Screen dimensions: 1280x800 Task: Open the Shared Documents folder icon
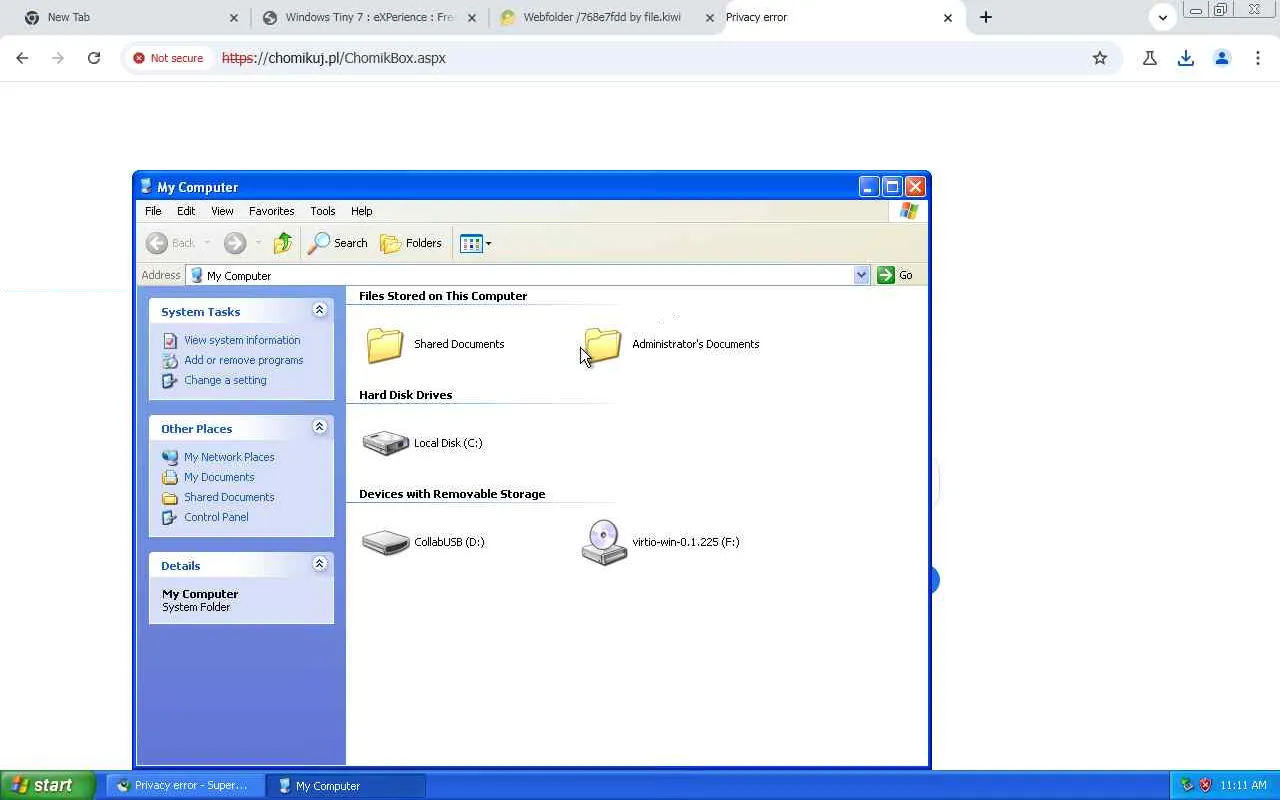tap(385, 345)
